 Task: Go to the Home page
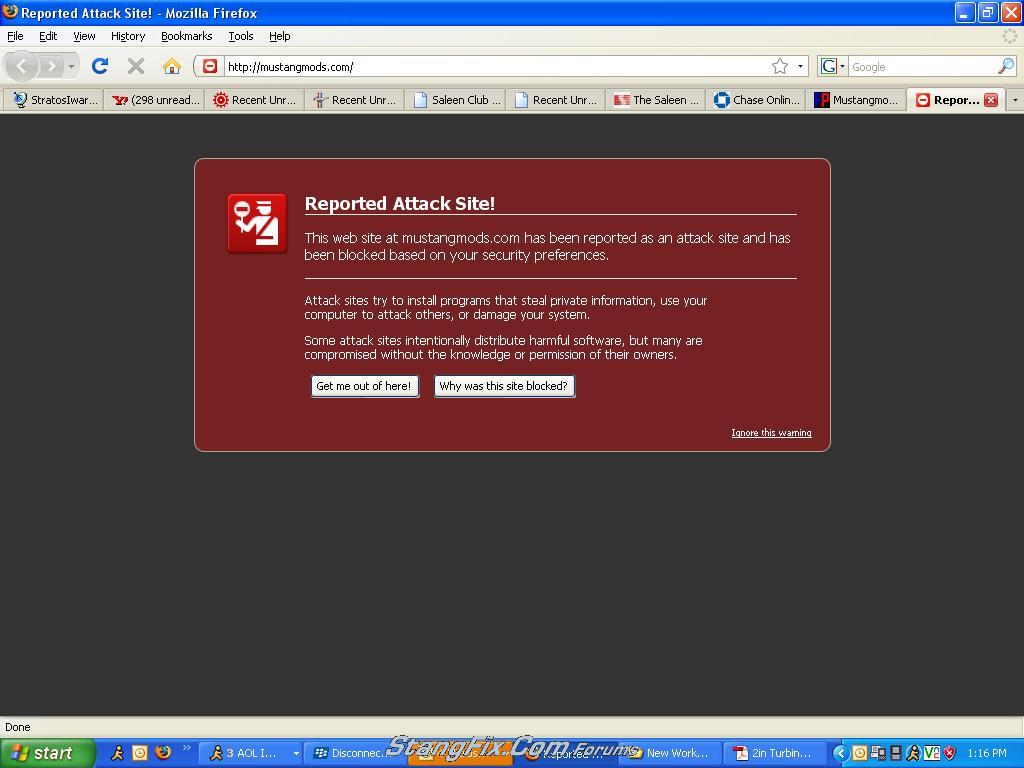tap(172, 66)
